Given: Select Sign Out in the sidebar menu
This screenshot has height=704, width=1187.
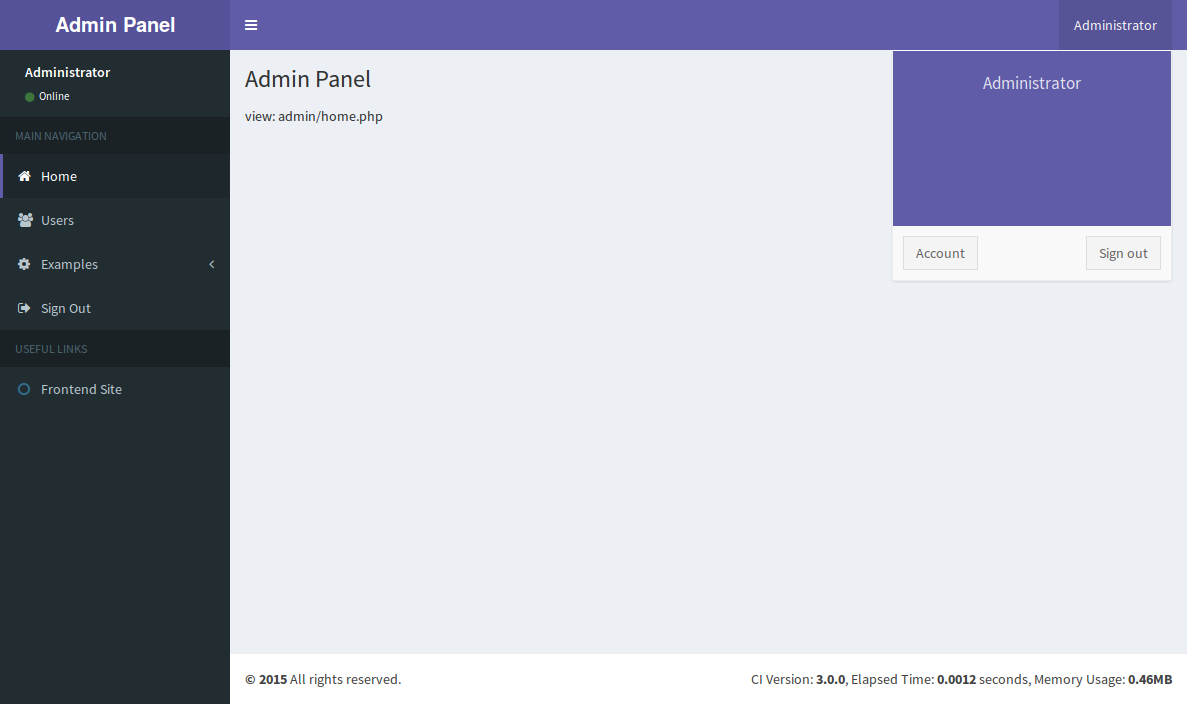Looking at the screenshot, I should [x=115, y=308].
